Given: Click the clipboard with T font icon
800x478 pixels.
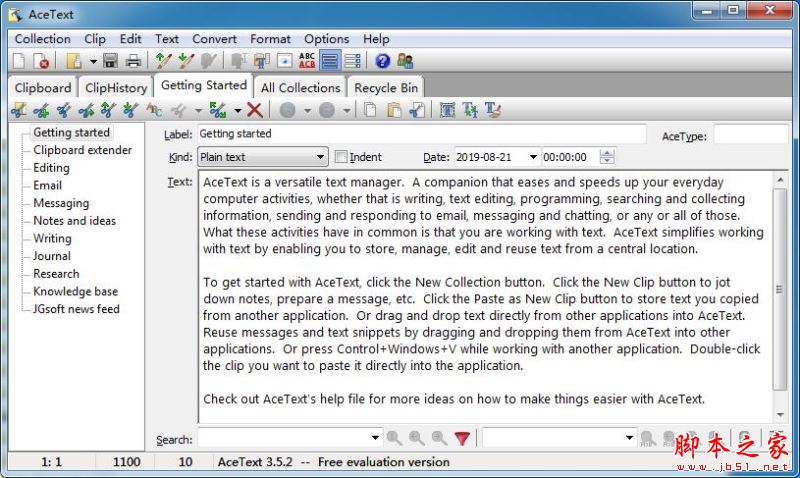Looking at the screenshot, I should click(x=262, y=61).
